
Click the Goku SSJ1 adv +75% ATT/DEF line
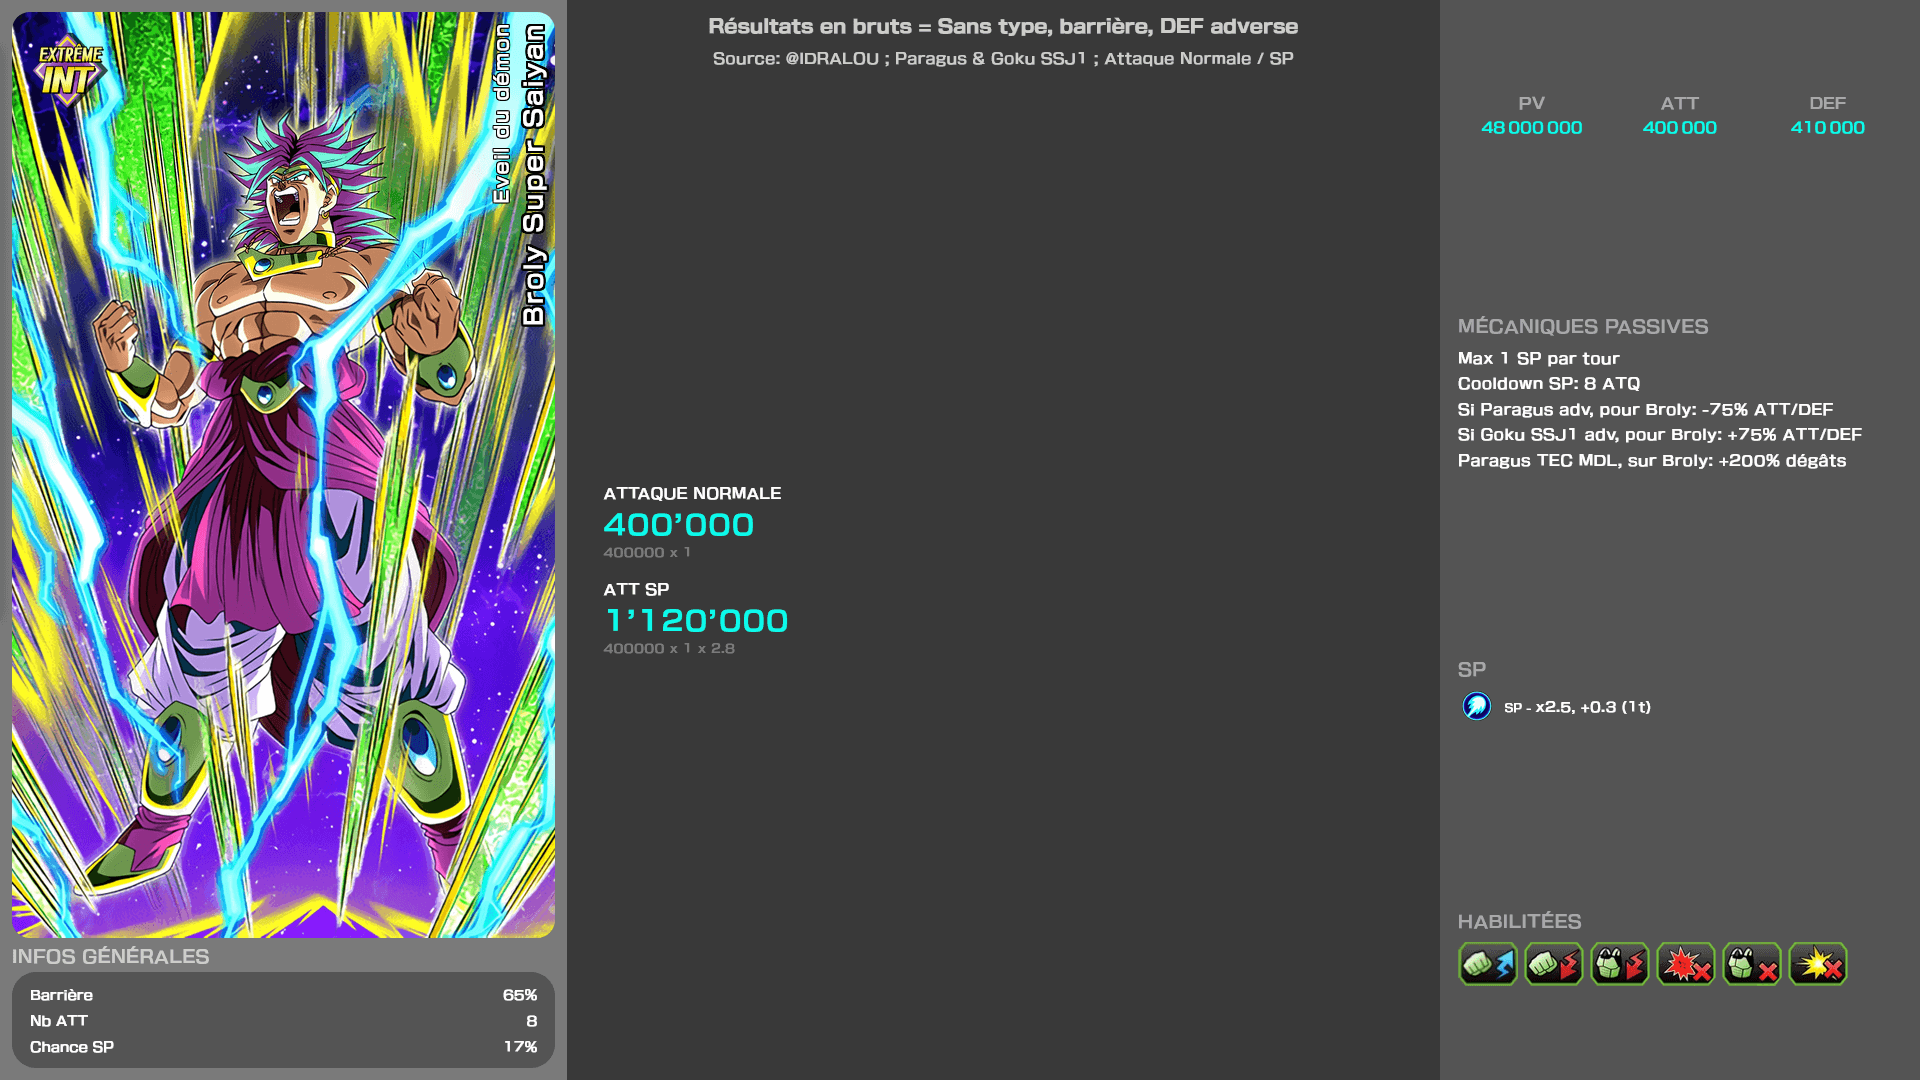(1659, 435)
